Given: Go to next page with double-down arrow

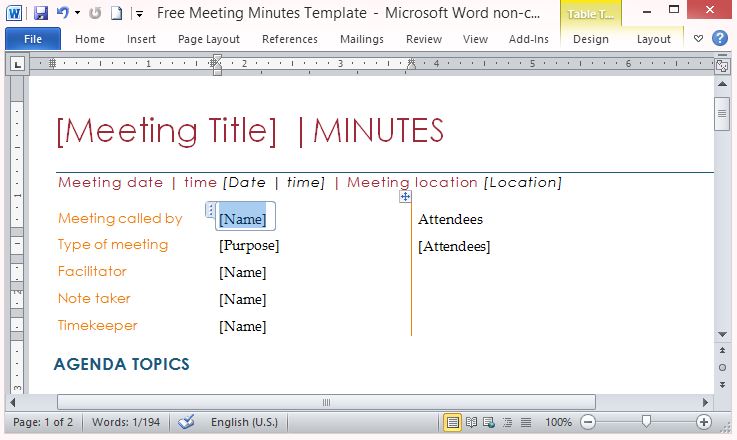Looking at the screenshot, I should click(722, 385).
